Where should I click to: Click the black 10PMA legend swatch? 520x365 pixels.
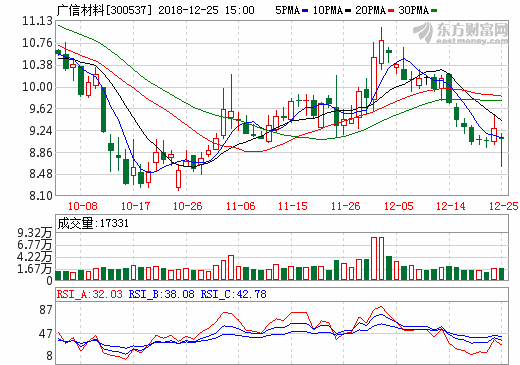(348, 11)
